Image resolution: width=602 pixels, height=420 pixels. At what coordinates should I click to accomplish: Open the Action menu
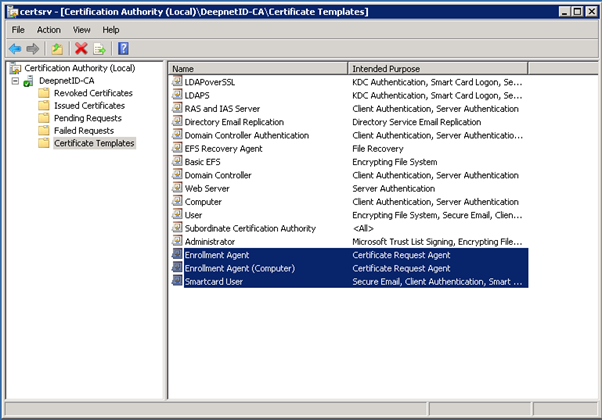pos(49,30)
